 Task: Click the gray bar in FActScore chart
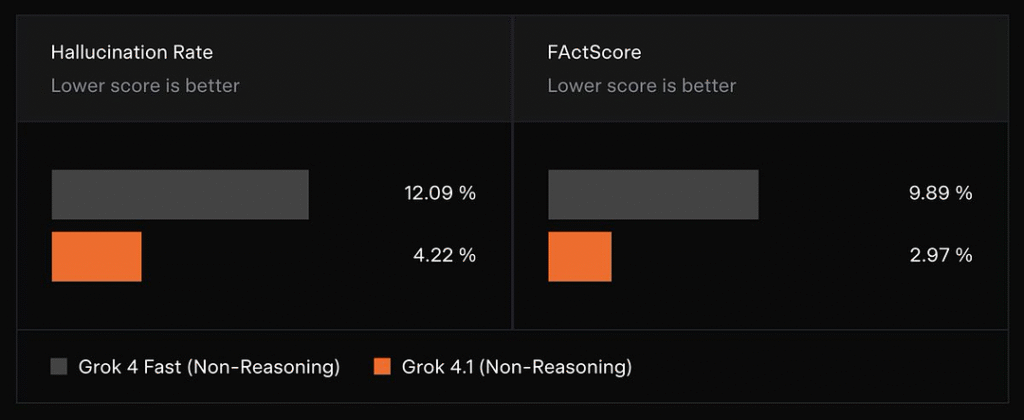click(653, 194)
